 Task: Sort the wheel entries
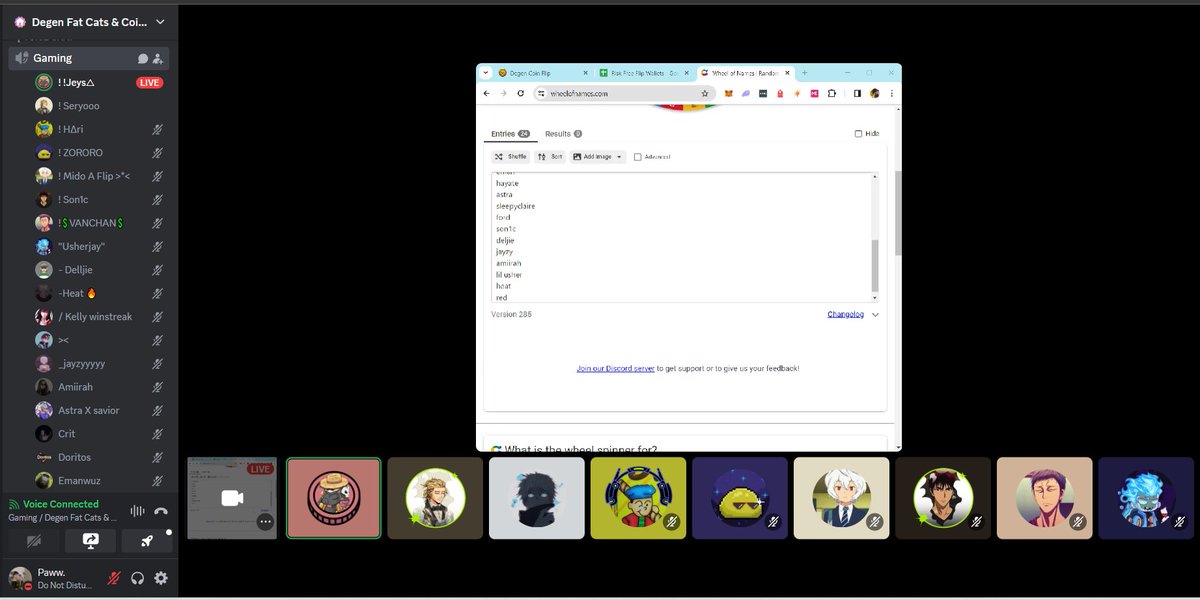pyautogui.click(x=550, y=157)
